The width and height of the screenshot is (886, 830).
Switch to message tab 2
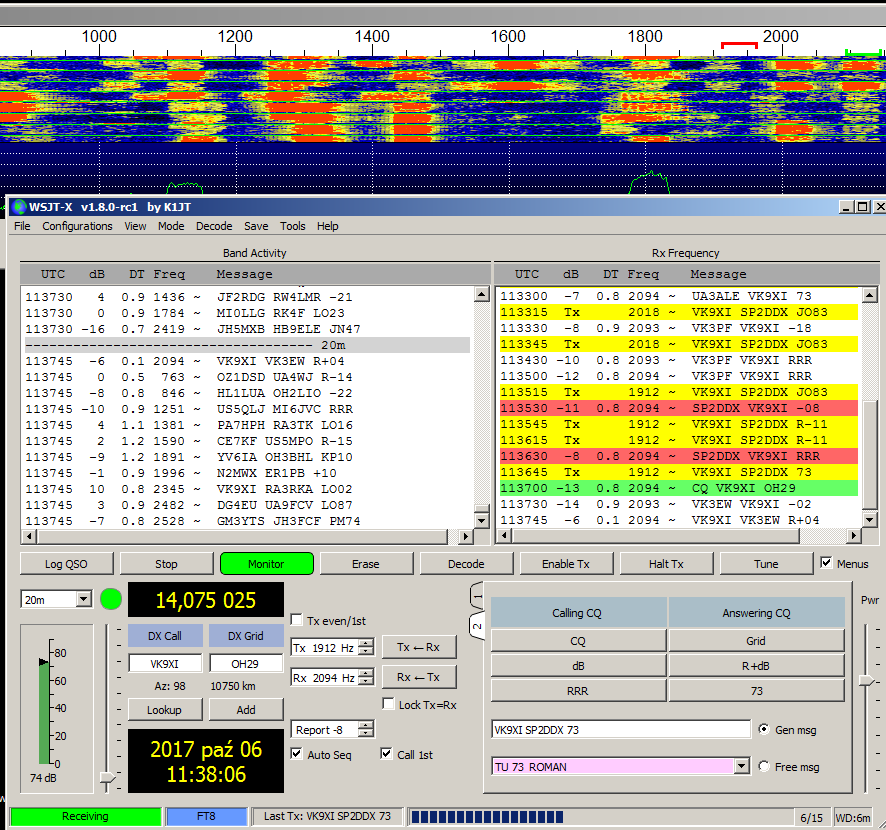[x=477, y=627]
